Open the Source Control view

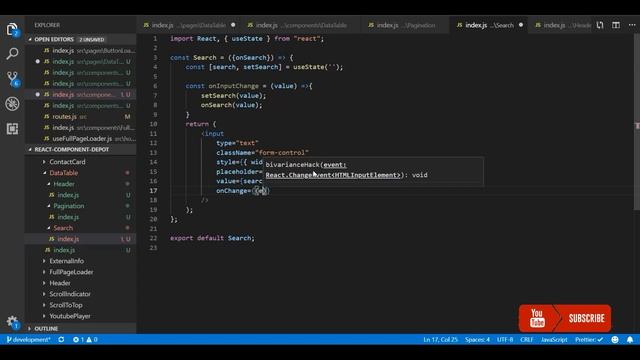[x=12, y=79]
